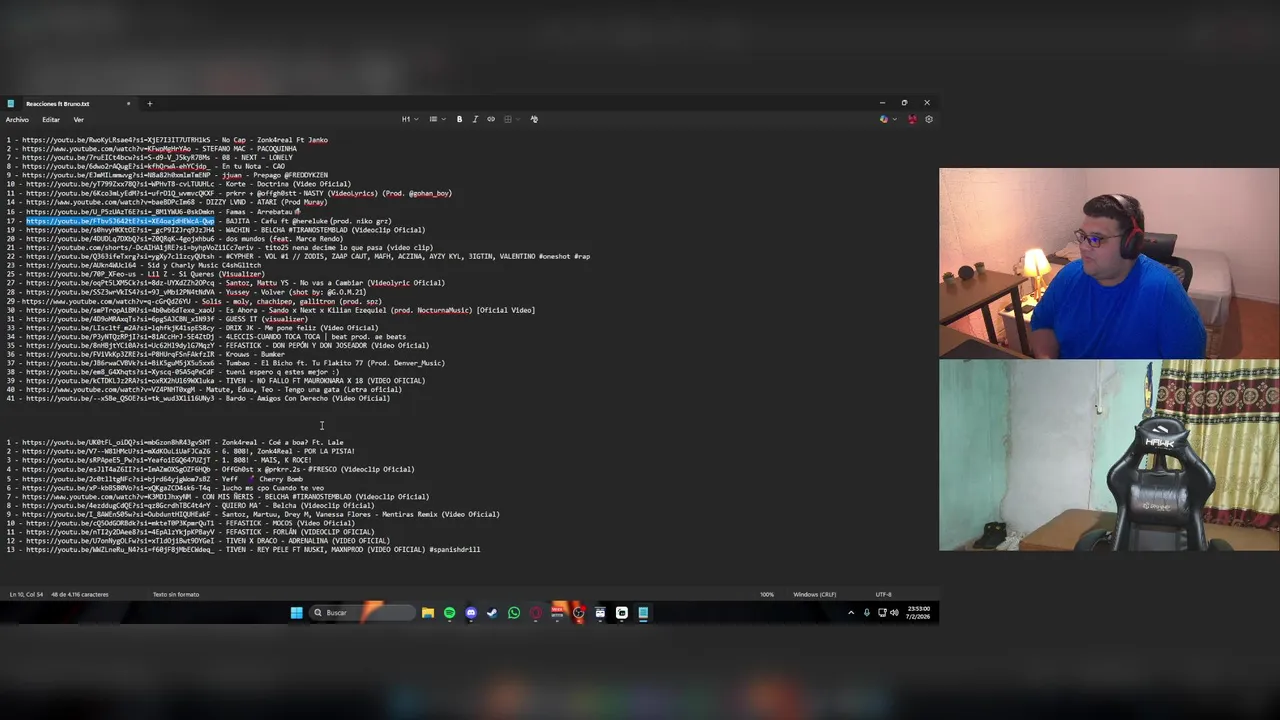Click the 100% zoom level in status bar
This screenshot has width=1280, height=720.
[767, 594]
